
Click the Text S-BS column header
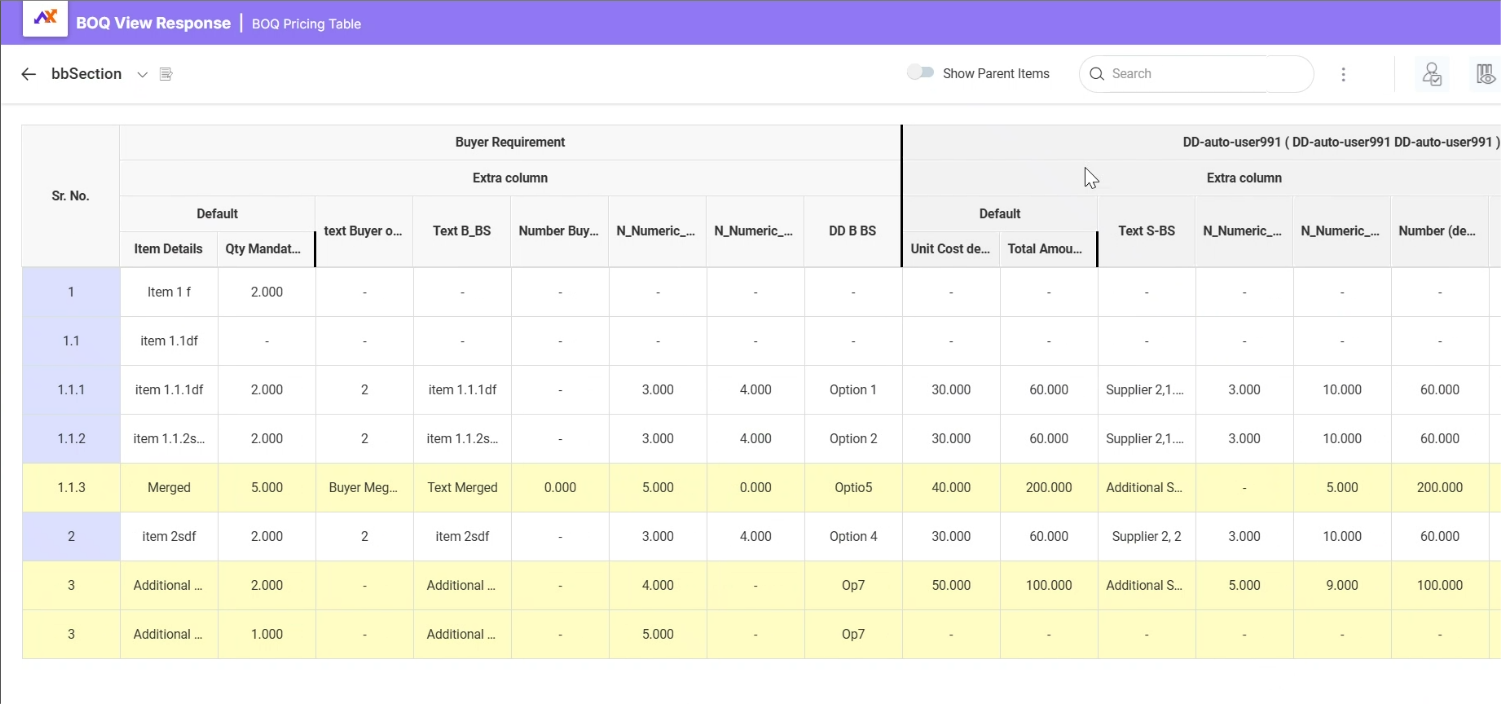[x=1146, y=231]
